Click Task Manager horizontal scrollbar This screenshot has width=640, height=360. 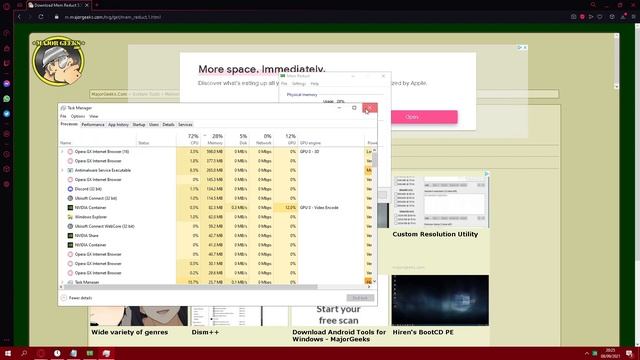click(190, 287)
